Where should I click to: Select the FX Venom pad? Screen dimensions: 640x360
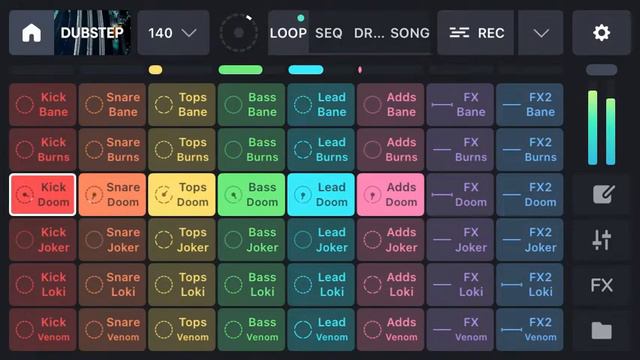460,330
